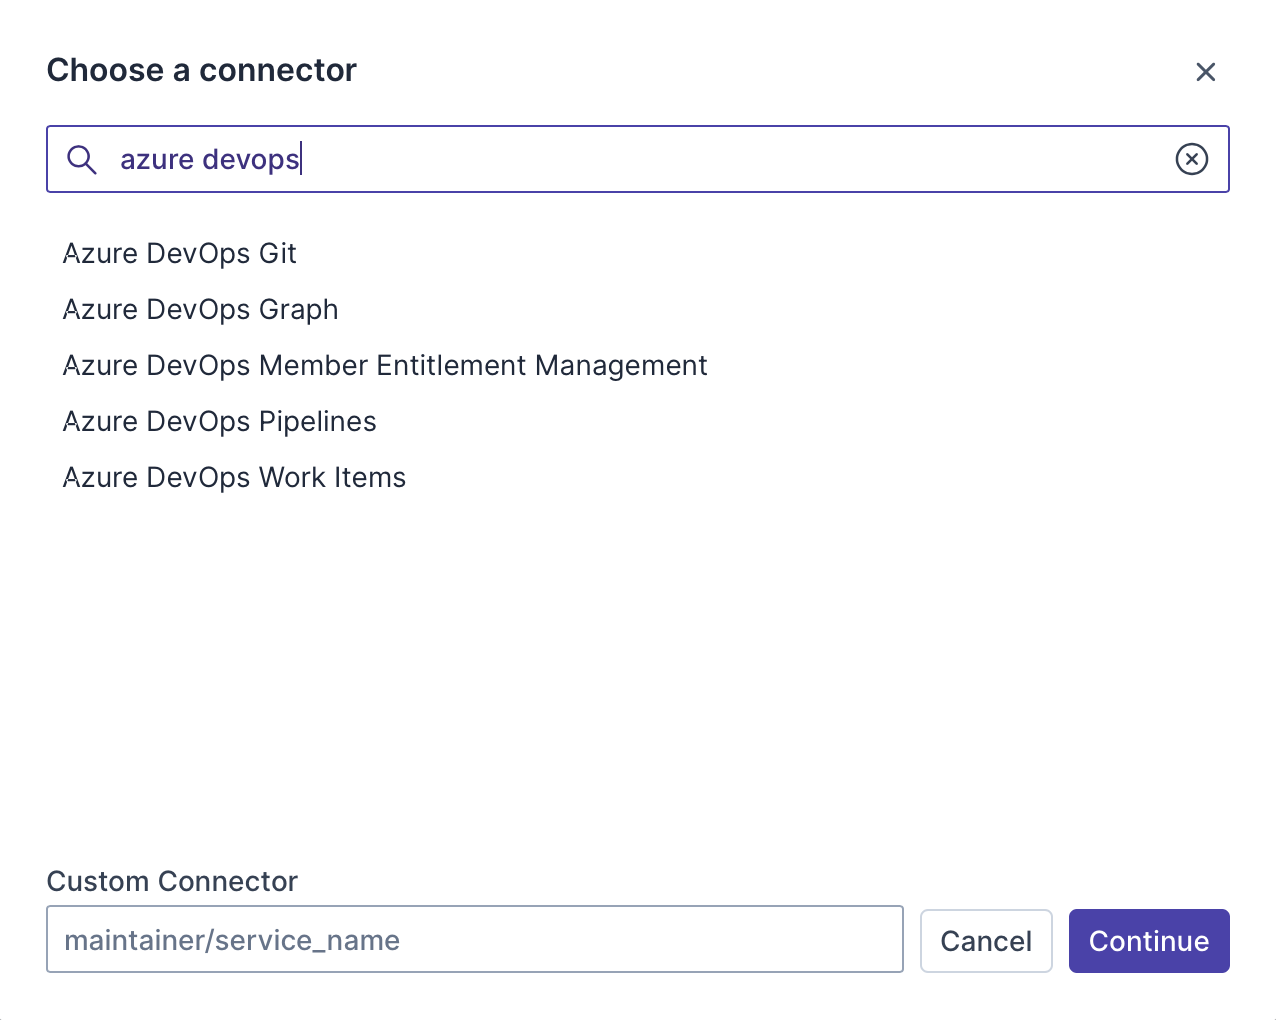This screenshot has height=1020, width=1276.
Task: Pick Azure DevOps Member Entitlement Management
Action: (385, 366)
